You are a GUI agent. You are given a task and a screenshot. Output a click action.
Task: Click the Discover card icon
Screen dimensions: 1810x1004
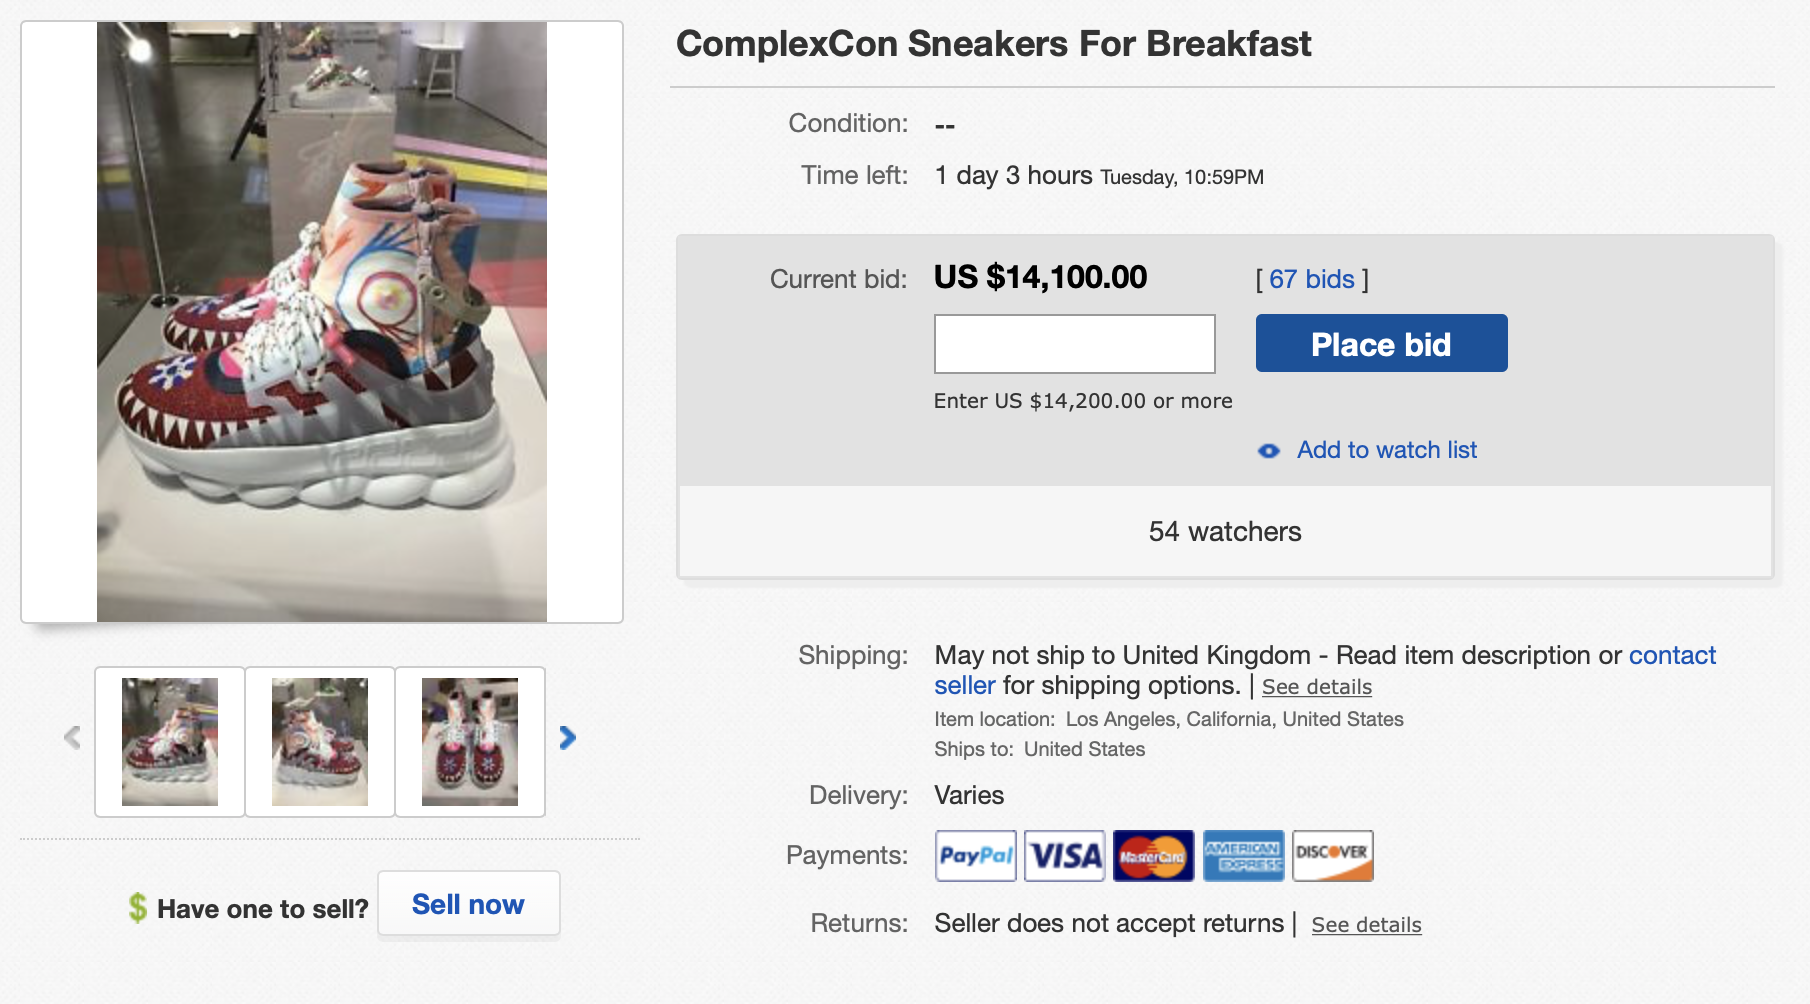pos(1332,856)
